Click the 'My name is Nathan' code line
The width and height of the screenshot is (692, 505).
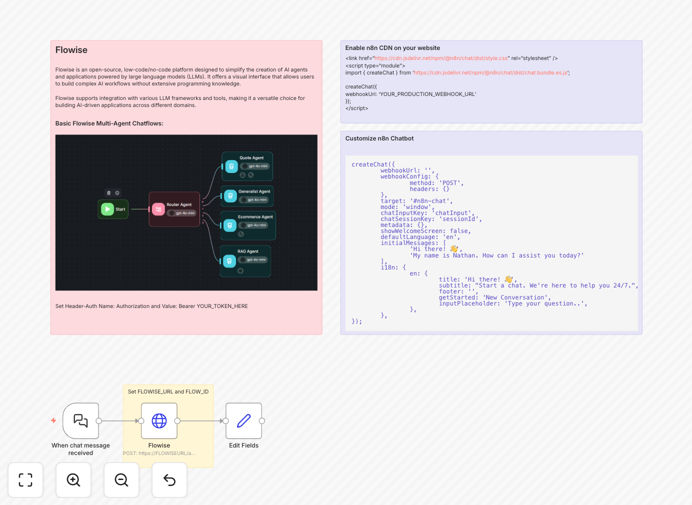click(x=496, y=256)
